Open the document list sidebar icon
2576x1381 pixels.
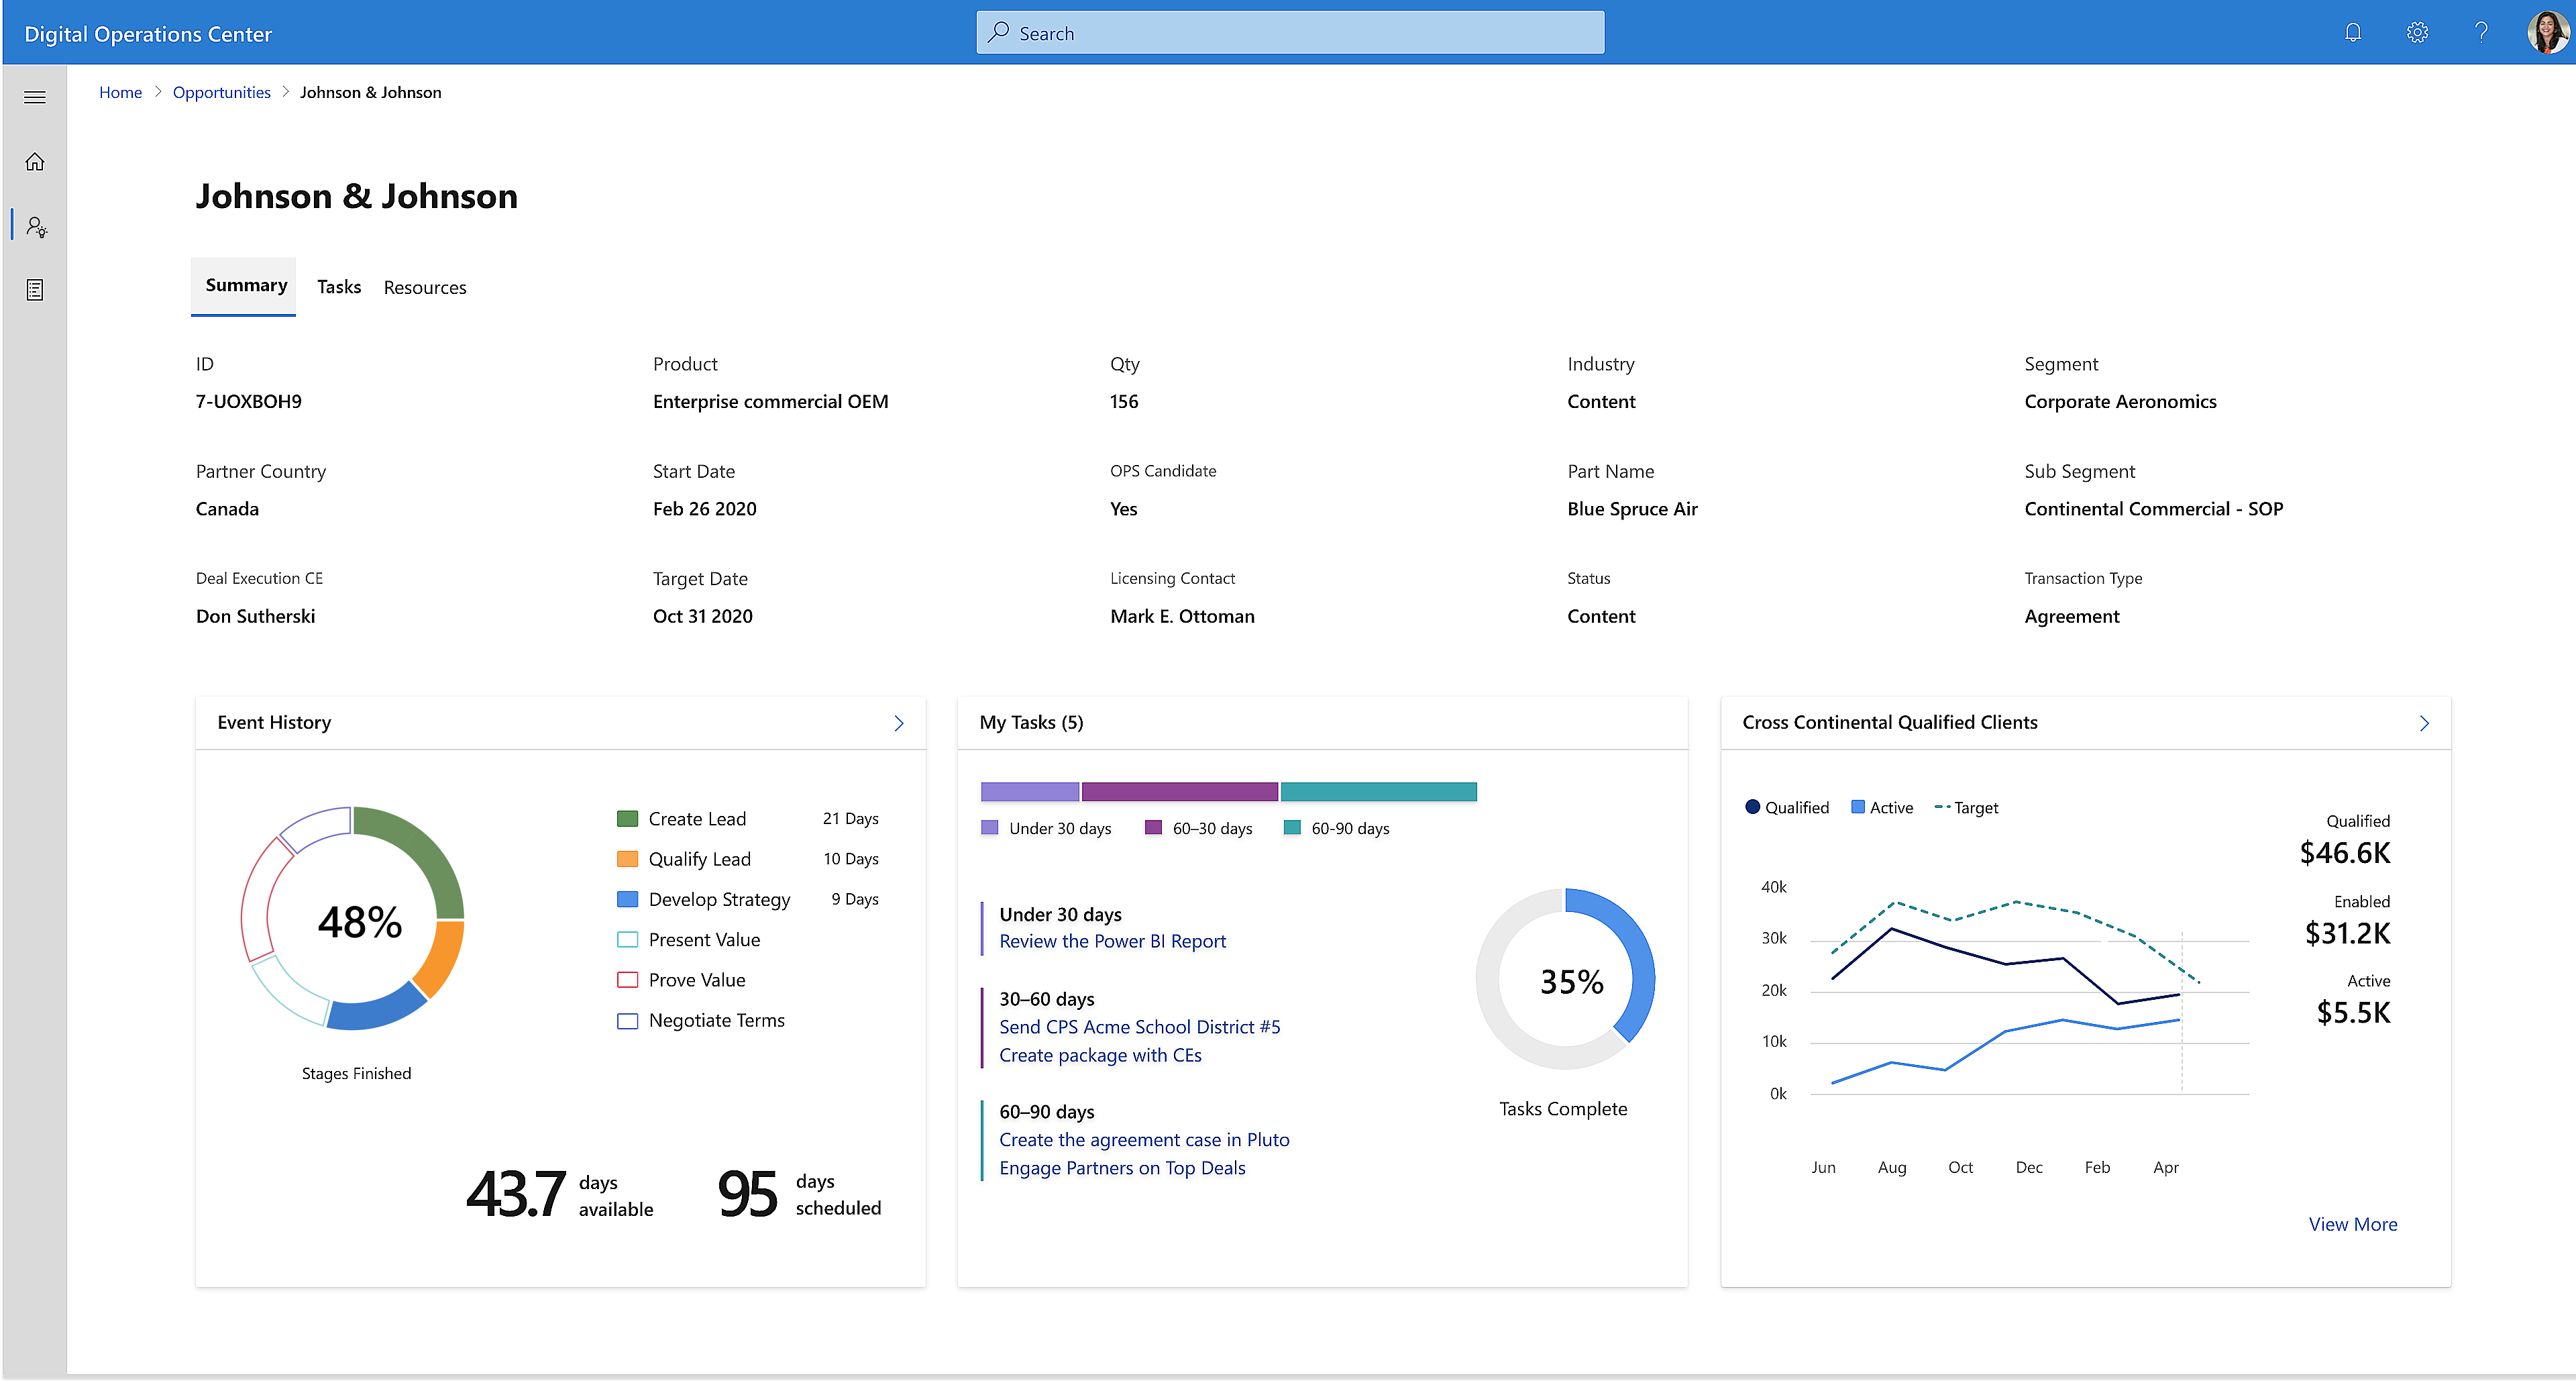[x=35, y=290]
